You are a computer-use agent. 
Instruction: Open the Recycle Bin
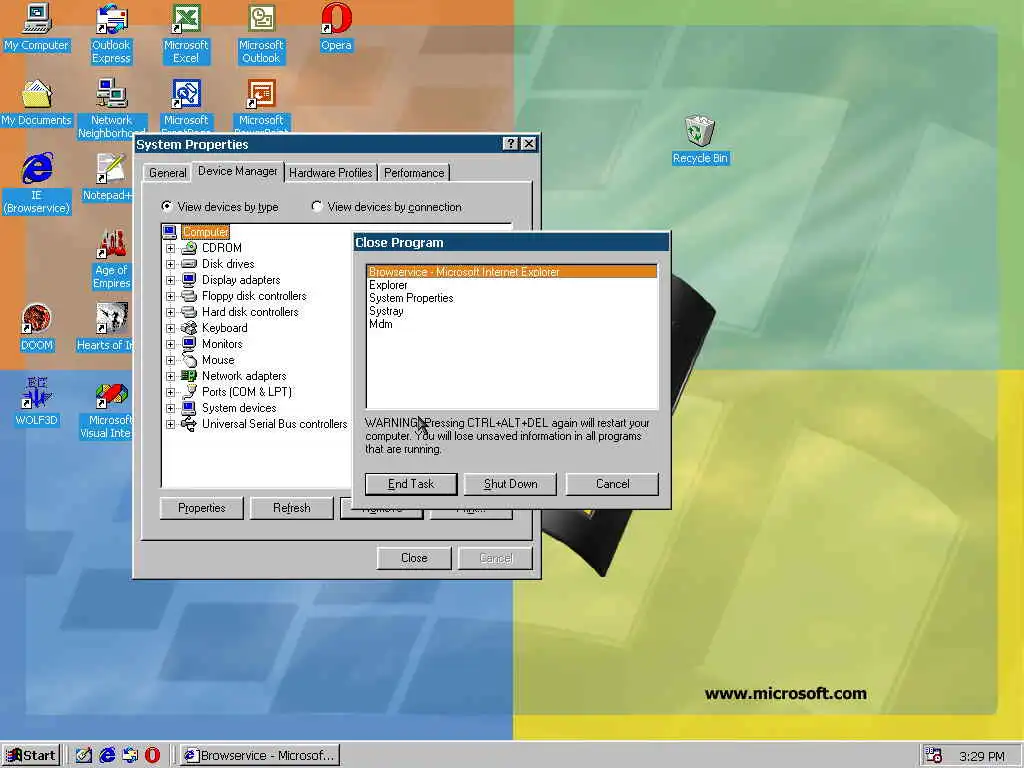click(700, 140)
